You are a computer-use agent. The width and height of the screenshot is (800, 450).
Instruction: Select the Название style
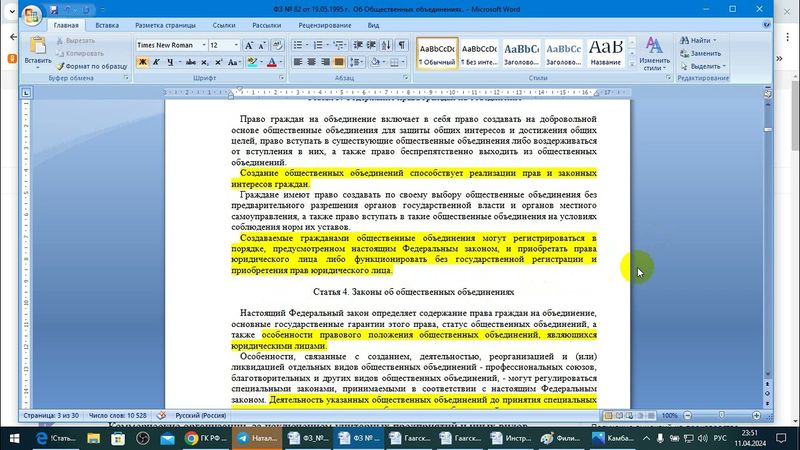606,53
